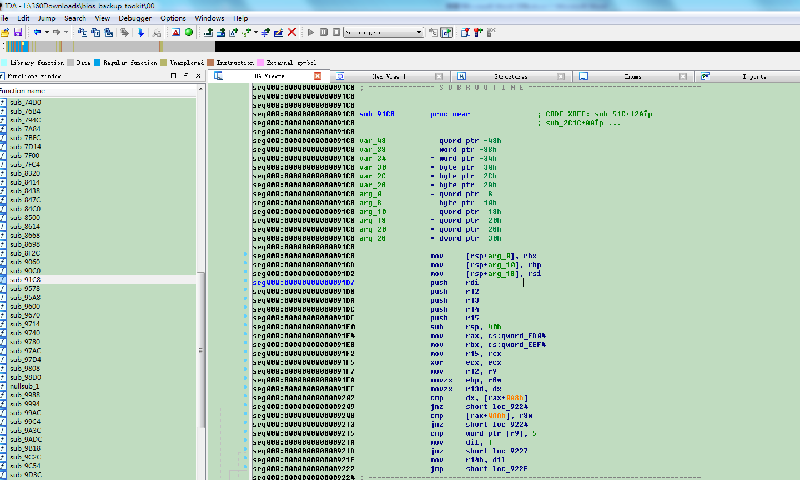This screenshot has height=480, width=800.
Task: Switch to the Enums tab
Action: (634, 76)
